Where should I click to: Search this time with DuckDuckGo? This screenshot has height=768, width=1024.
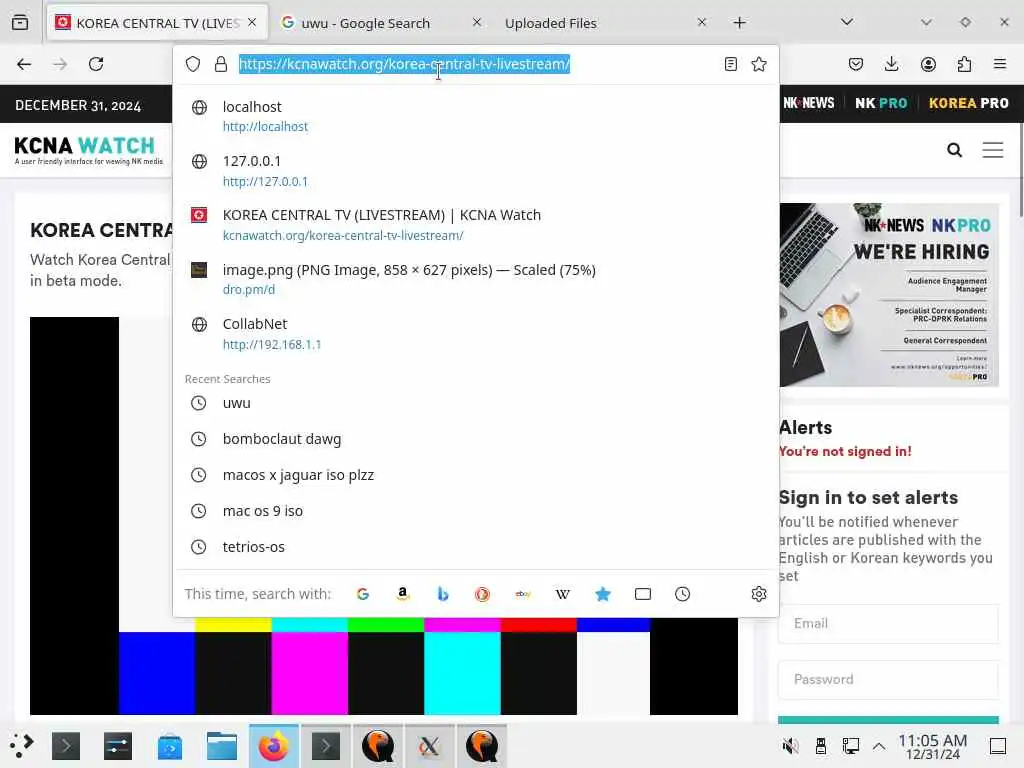click(483, 594)
